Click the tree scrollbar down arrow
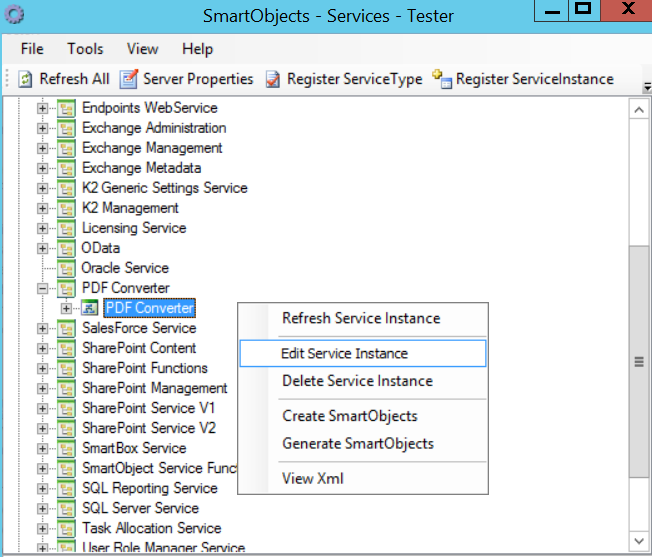This screenshot has height=557, width=652. point(639,541)
